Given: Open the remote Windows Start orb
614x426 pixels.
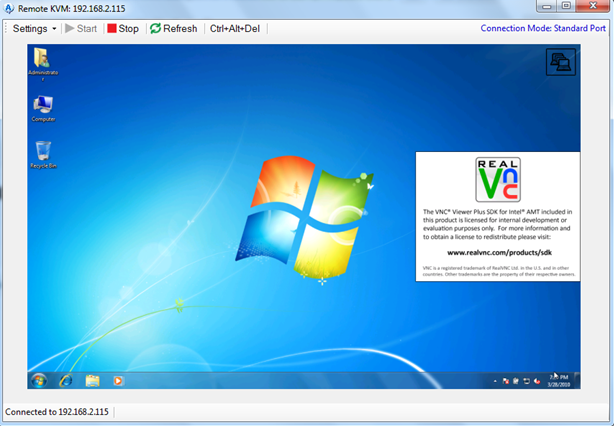Looking at the screenshot, I should [x=39, y=381].
